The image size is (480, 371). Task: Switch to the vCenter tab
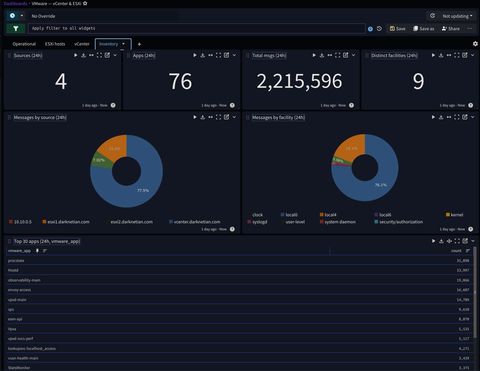point(82,44)
